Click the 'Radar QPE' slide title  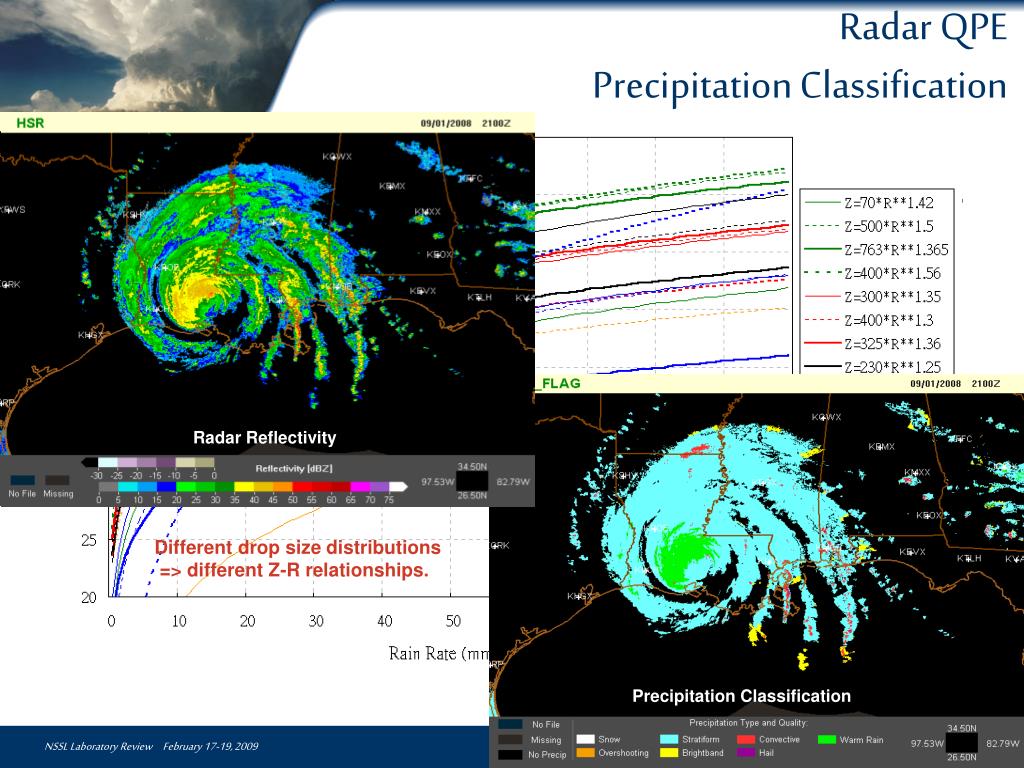[923, 27]
